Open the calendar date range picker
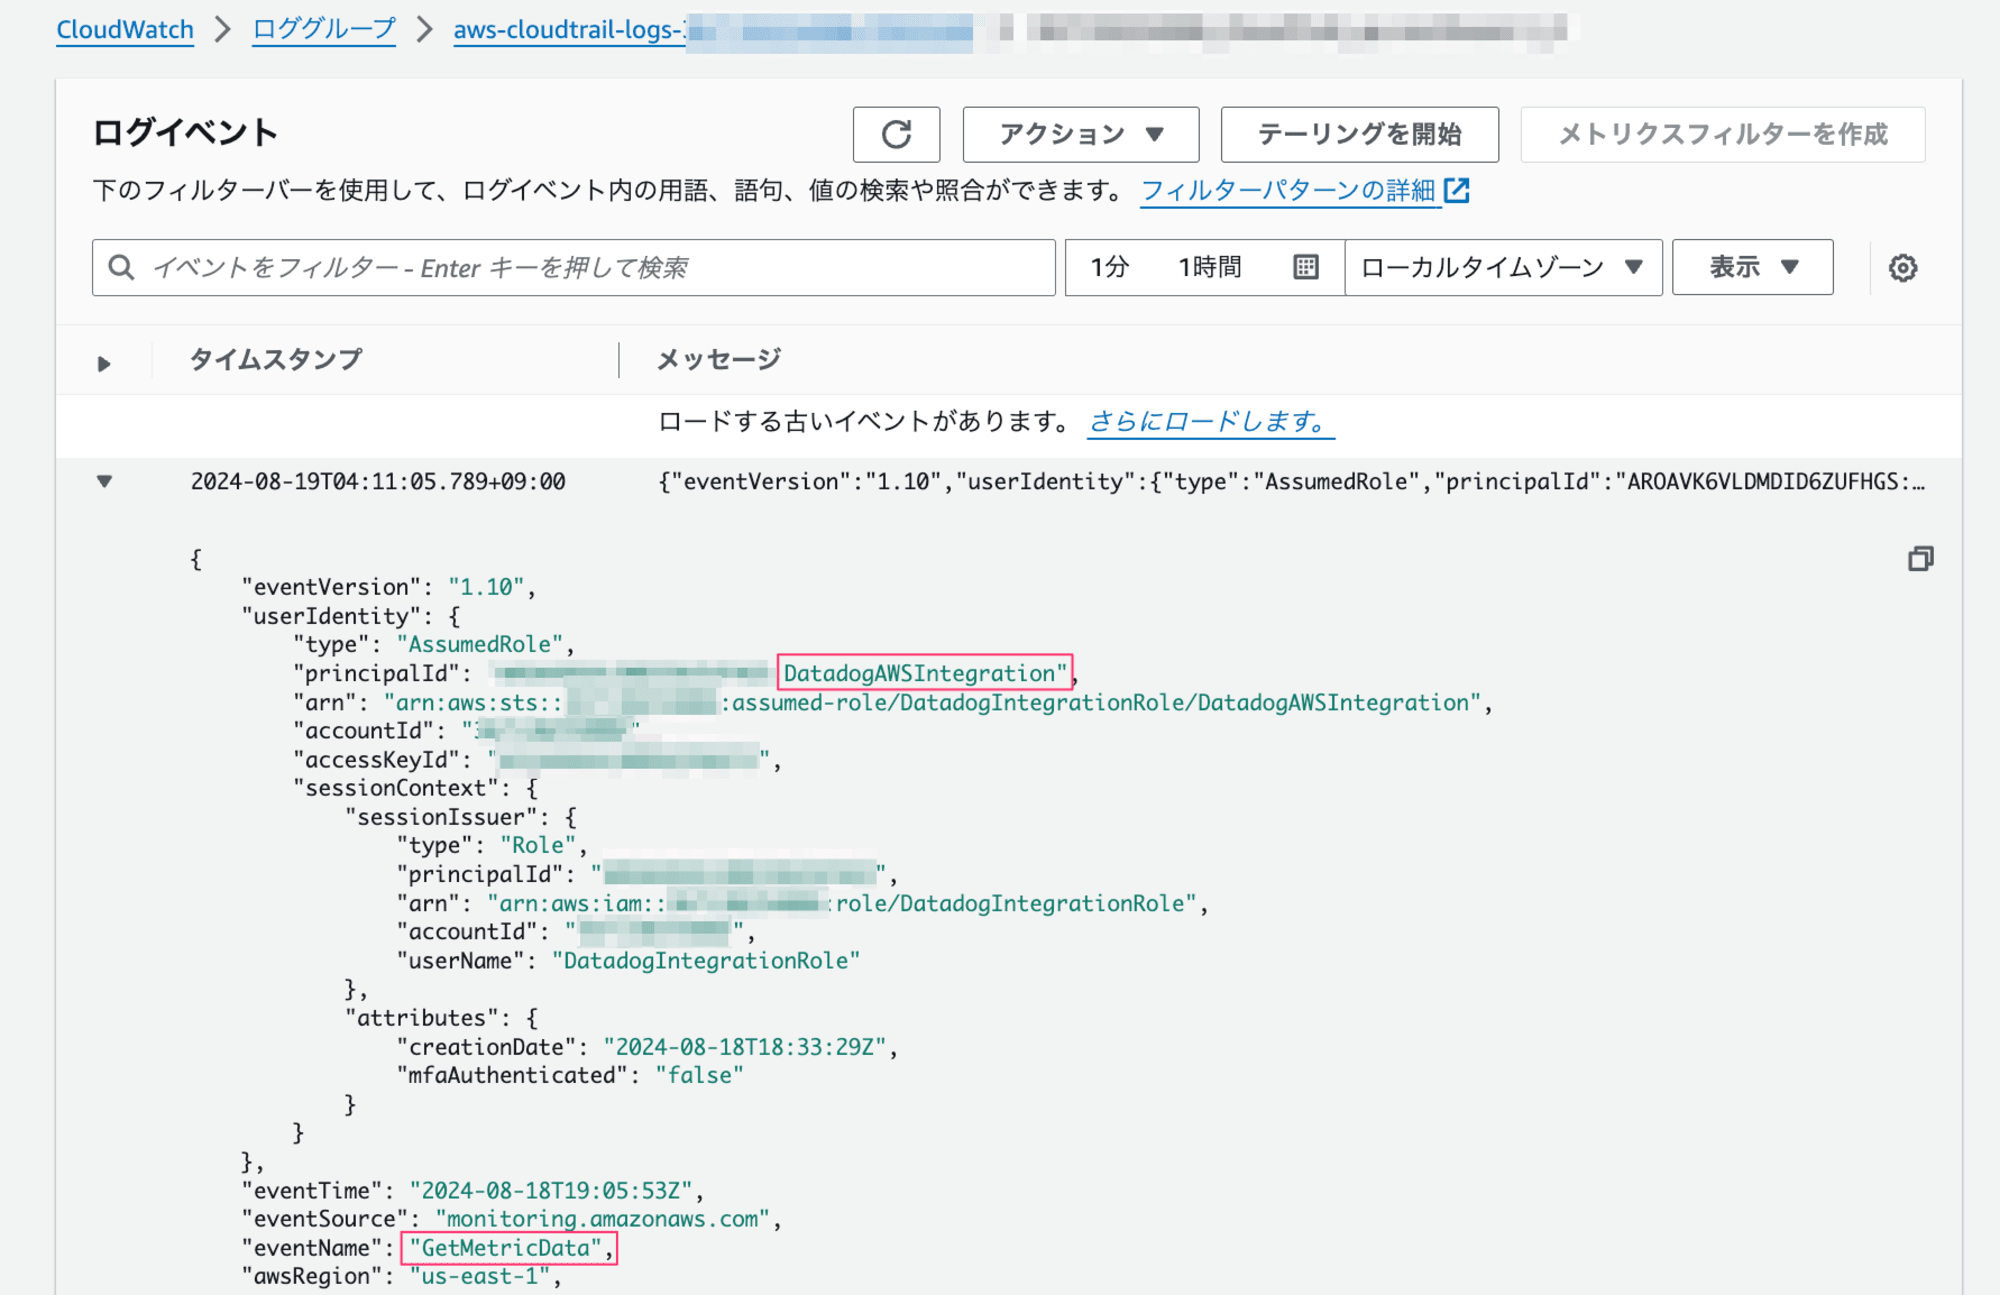This screenshot has height=1295, width=2000. pos(1305,267)
